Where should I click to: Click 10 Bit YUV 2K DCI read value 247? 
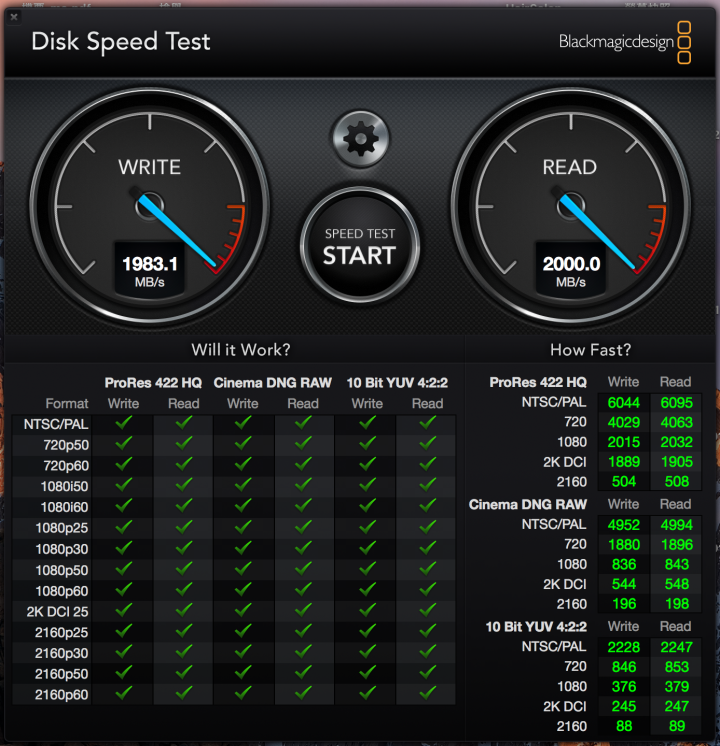[676, 707]
